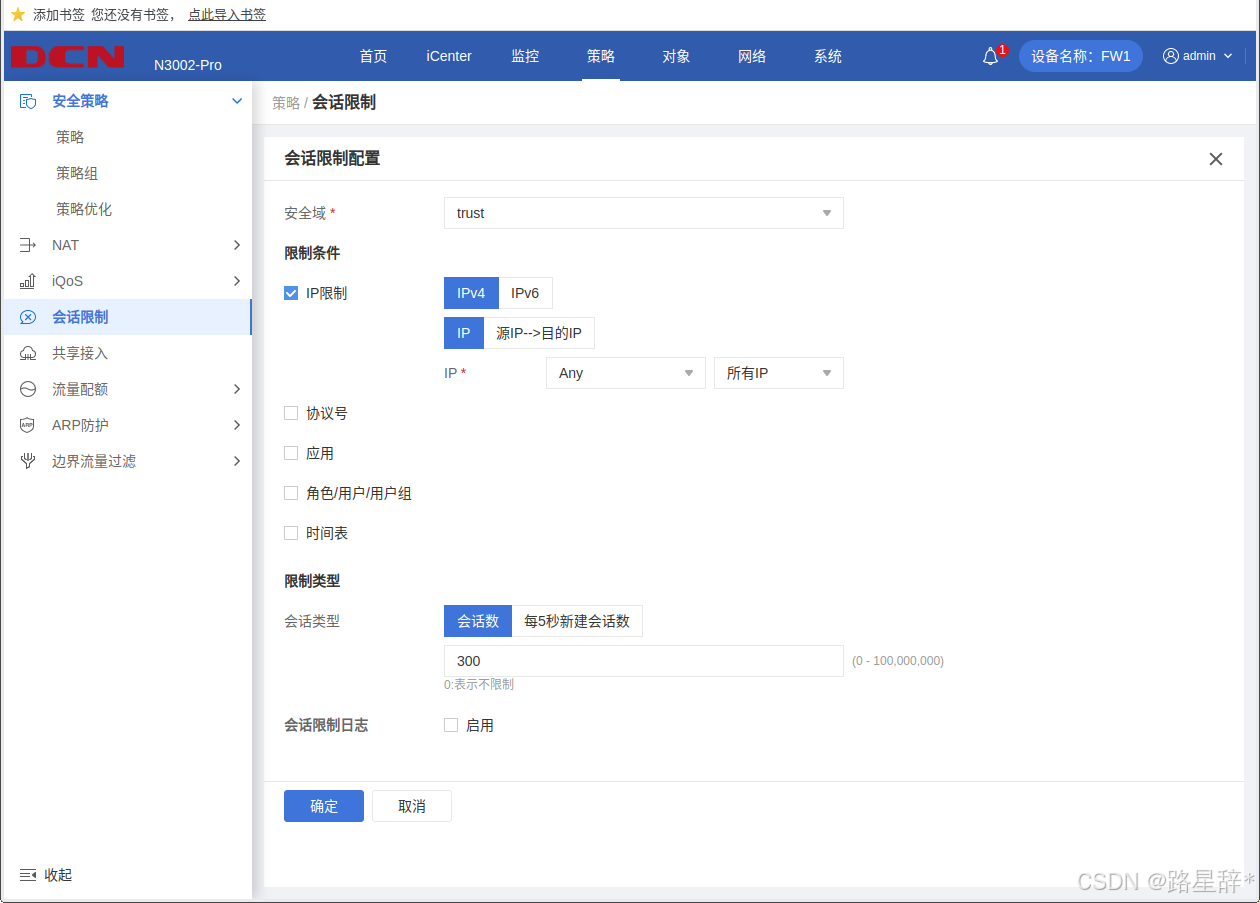
Task: Open the 安全域 trust dropdown
Action: pyautogui.click(x=643, y=213)
